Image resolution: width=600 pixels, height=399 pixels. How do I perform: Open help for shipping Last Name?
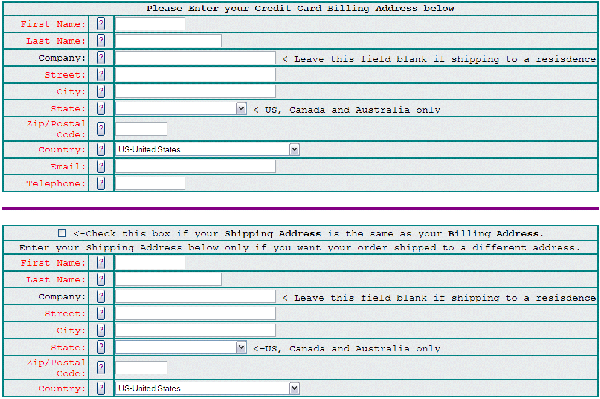click(101, 279)
